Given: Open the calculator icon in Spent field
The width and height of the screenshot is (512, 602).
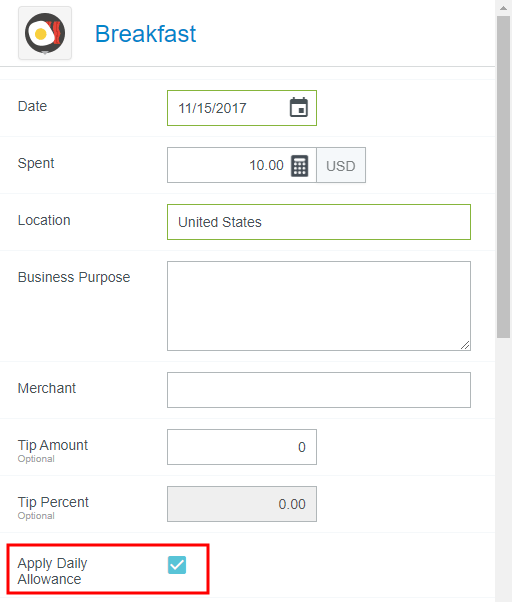Looking at the screenshot, I should click(x=299, y=165).
